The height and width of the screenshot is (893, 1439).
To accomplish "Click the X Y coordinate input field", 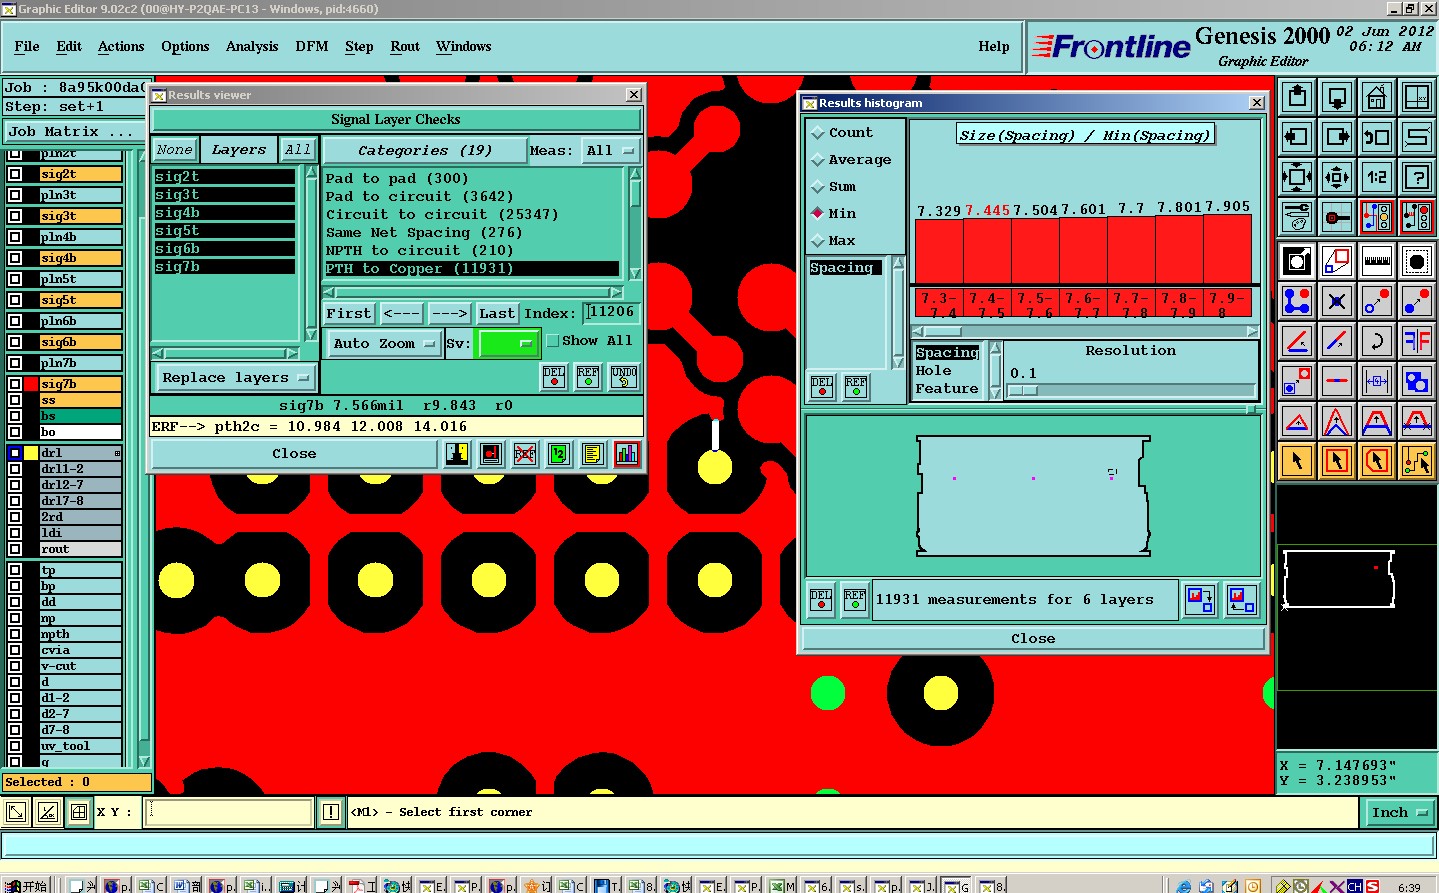I will click(229, 812).
